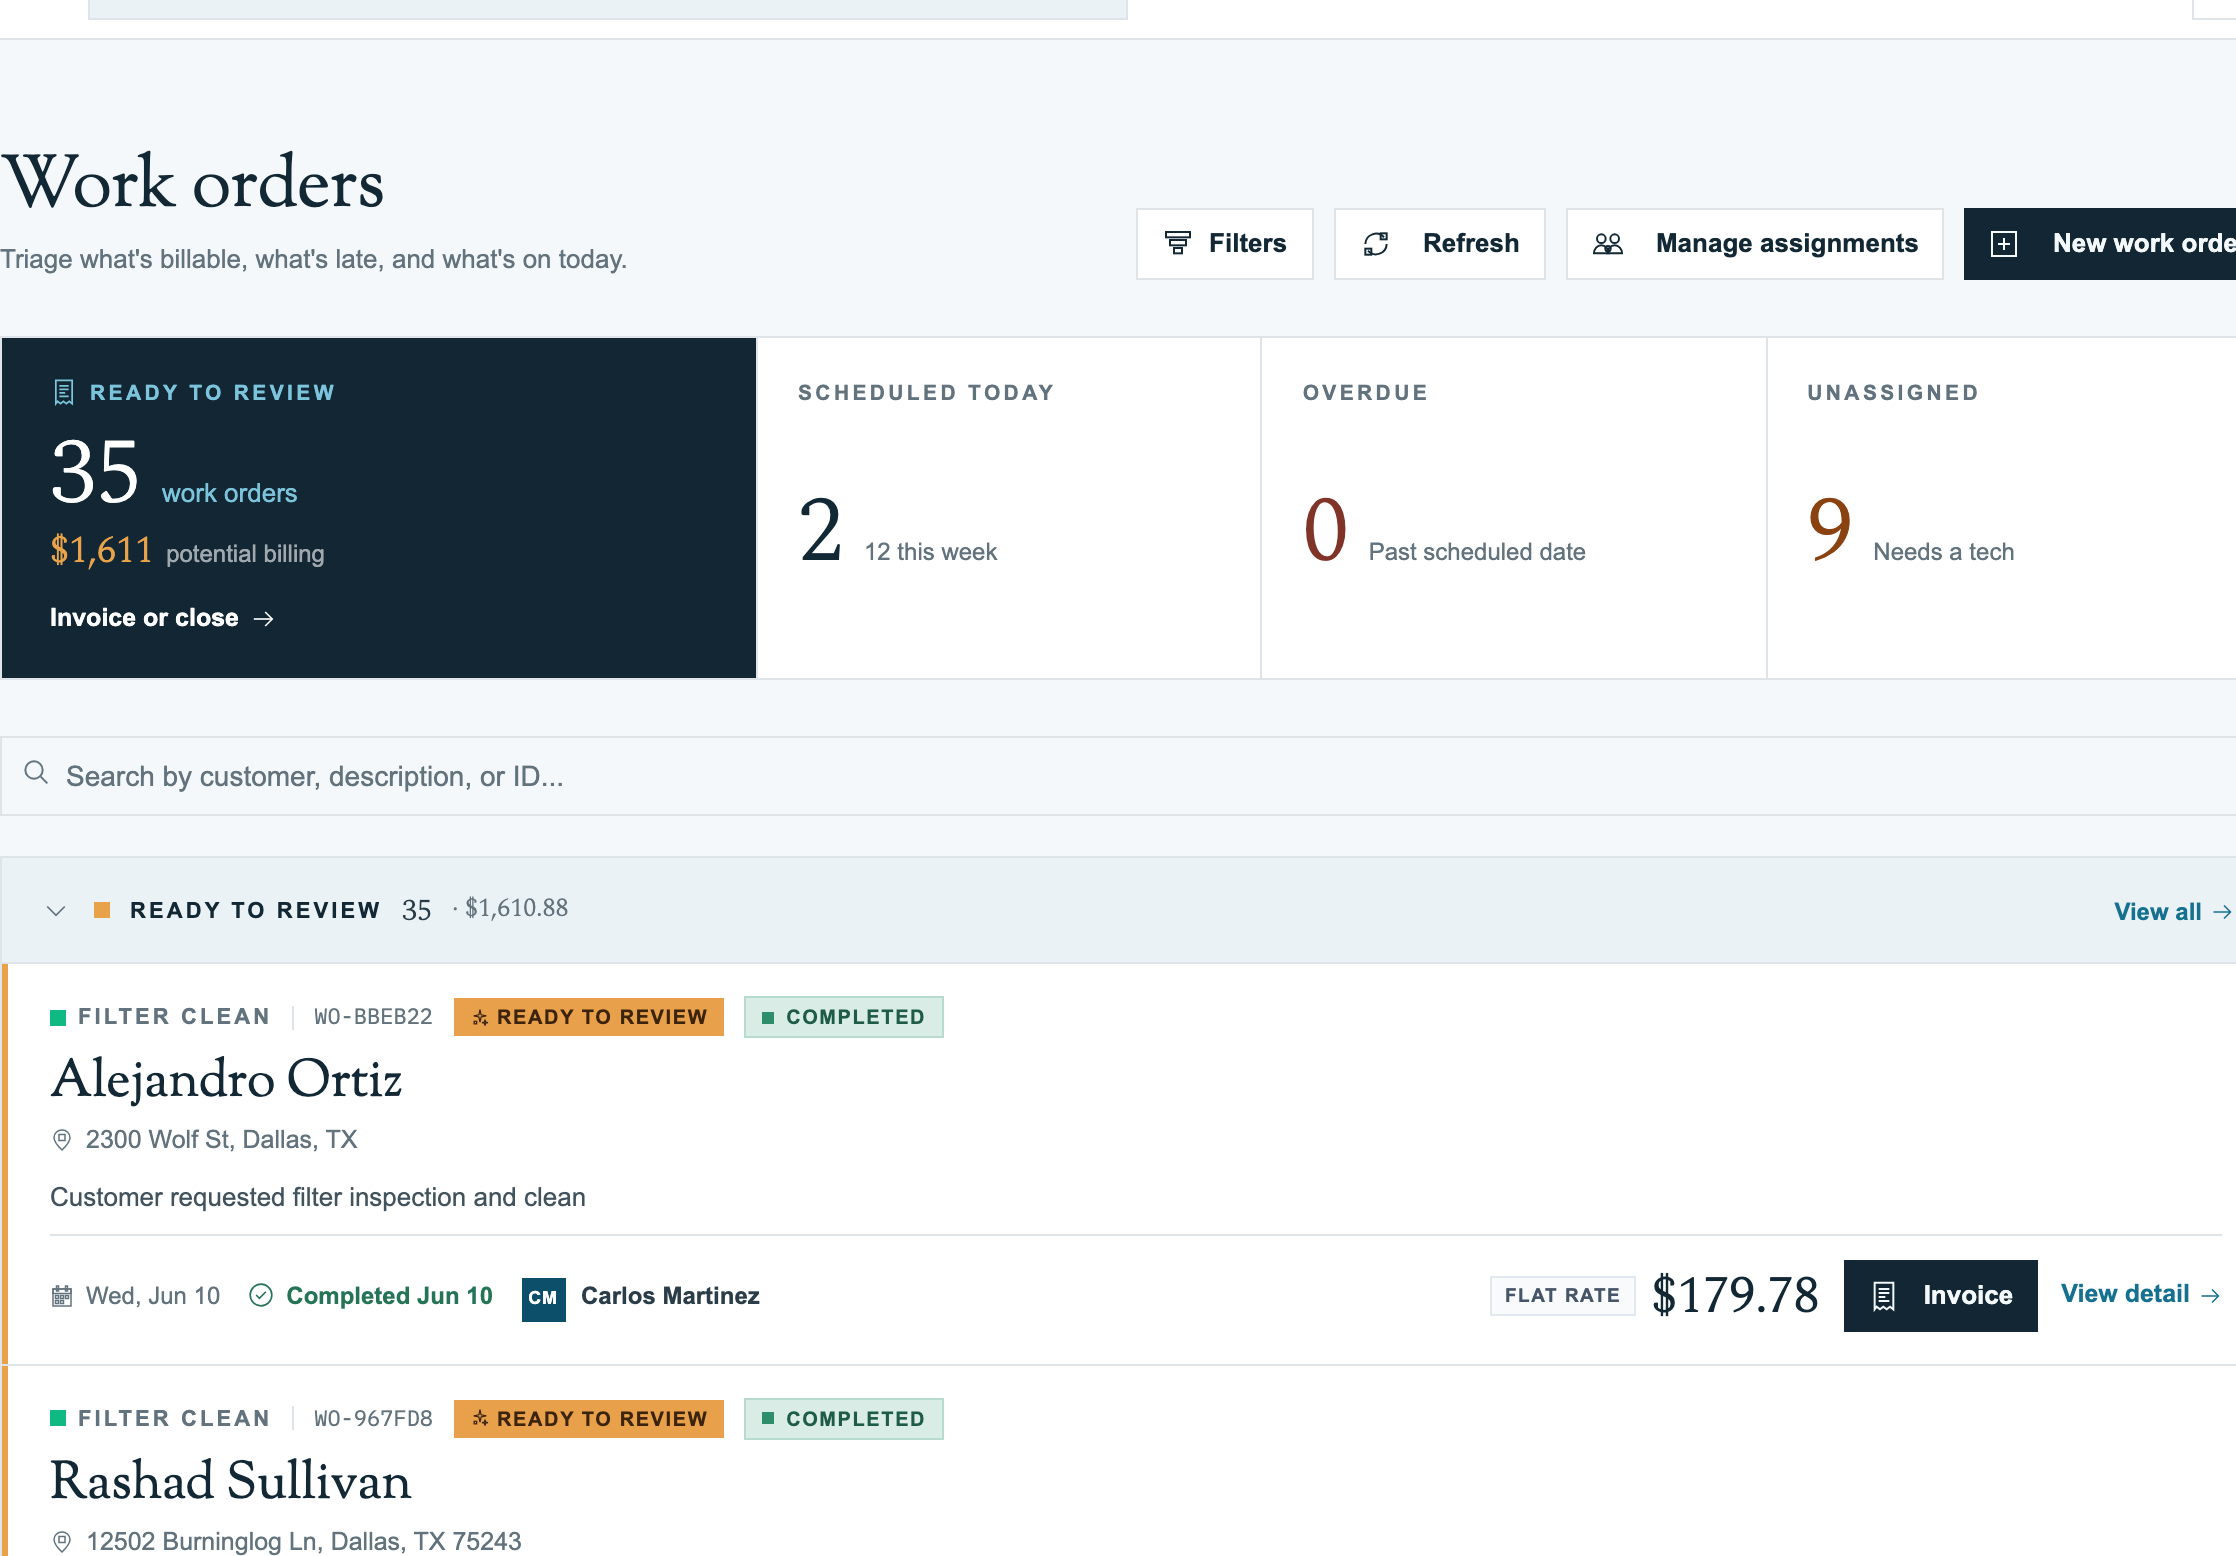Click work order ID WO-BBEB22
The height and width of the screenshot is (1556, 2236).
(373, 1017)
